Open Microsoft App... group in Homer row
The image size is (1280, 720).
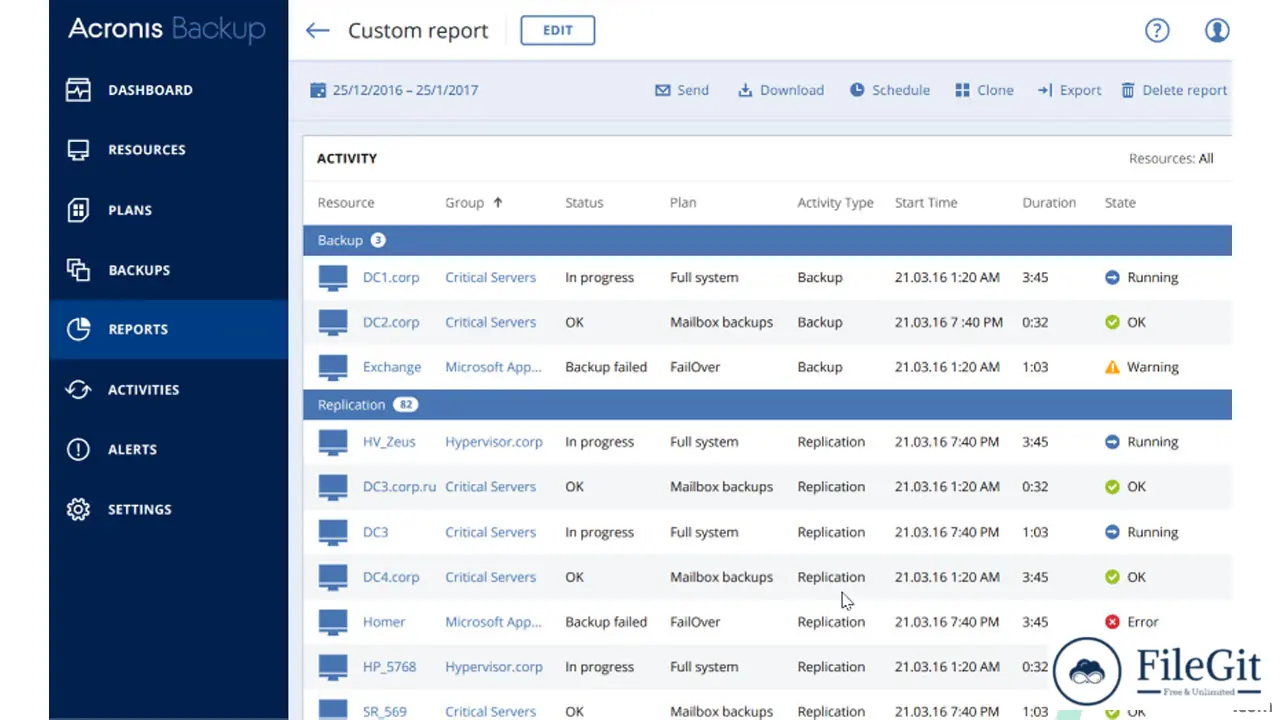pos(493,622)
